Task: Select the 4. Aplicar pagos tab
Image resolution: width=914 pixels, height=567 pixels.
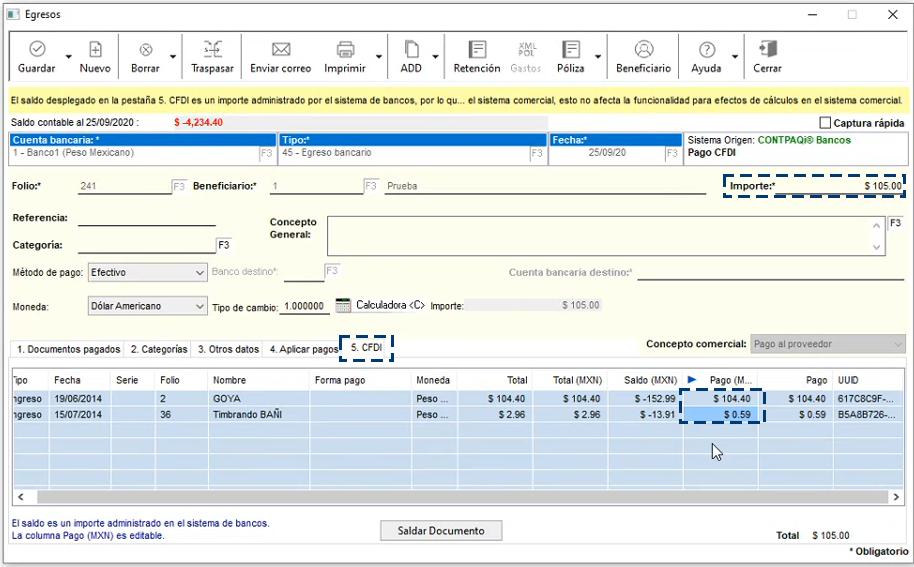Action: (x=303, y=349)
